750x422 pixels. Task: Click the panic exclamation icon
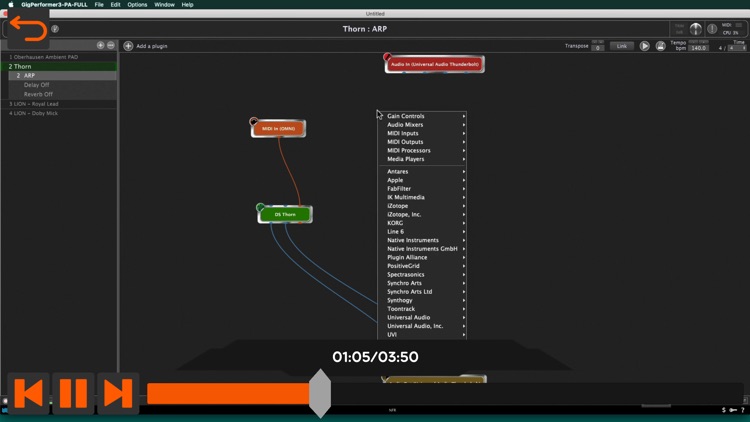pos(712,29)
